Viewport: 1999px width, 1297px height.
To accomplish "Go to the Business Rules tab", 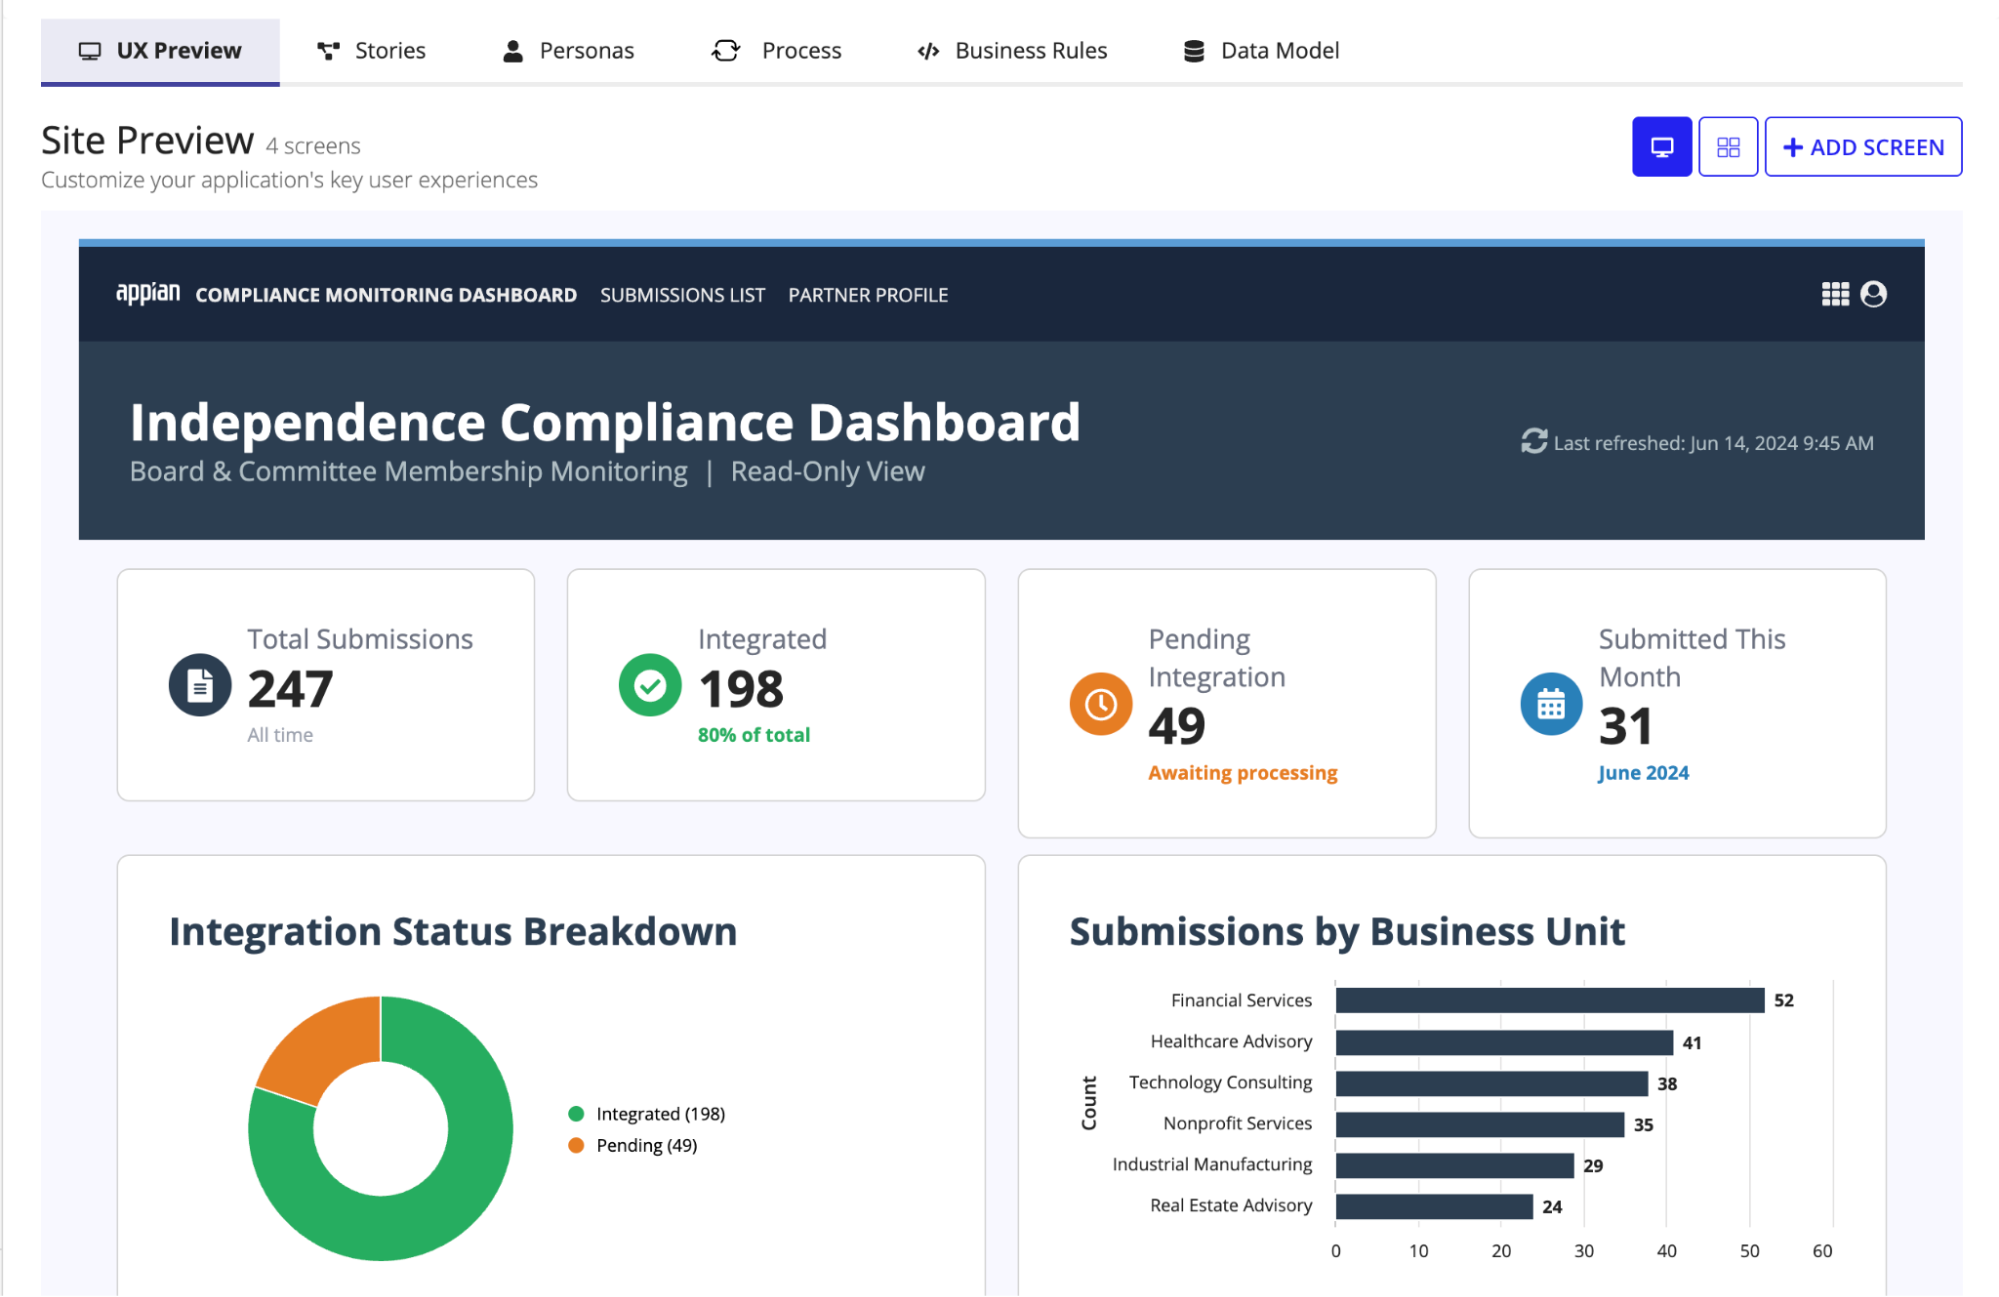I will point(1012,51).
